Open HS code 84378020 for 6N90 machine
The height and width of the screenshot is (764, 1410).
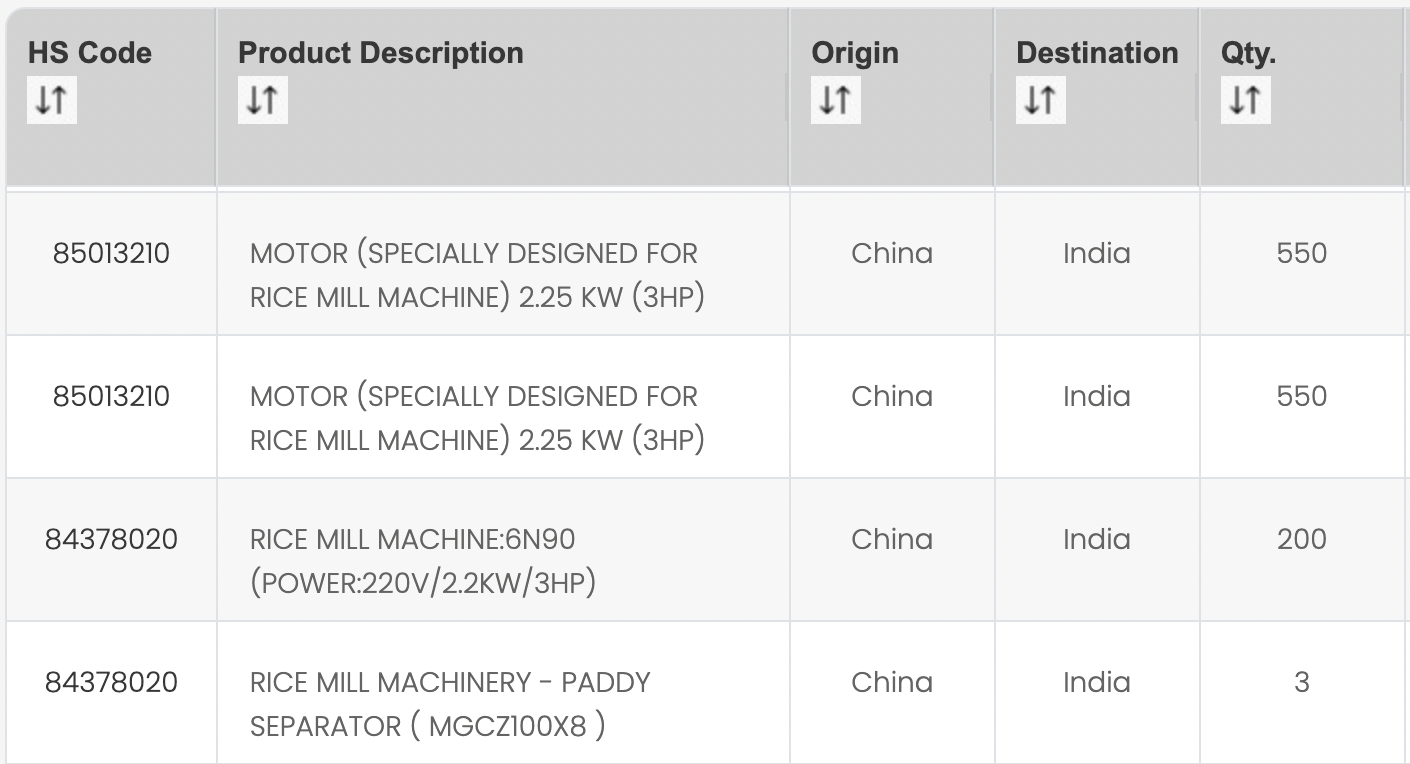click(x=111, y=539)
